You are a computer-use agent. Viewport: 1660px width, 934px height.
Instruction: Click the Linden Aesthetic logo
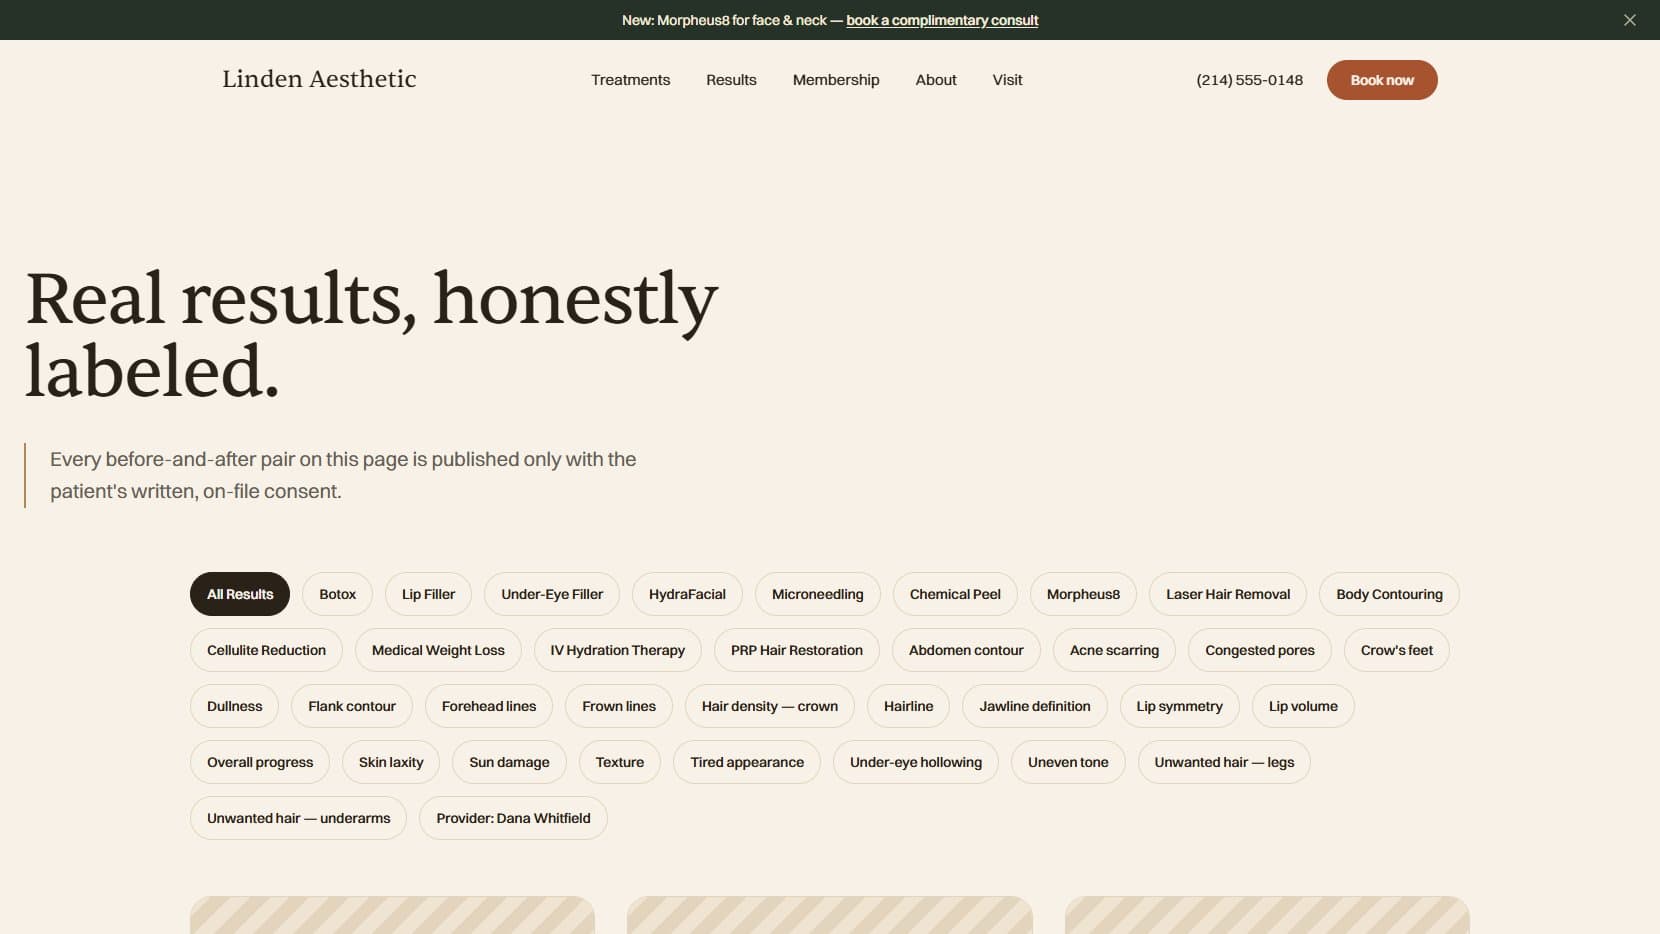319,79
